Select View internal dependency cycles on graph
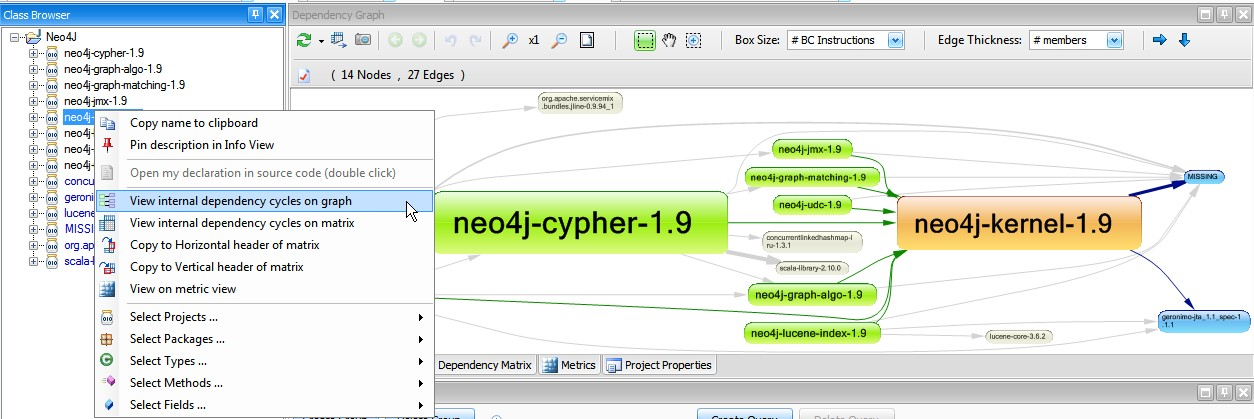 coord(264,201)
